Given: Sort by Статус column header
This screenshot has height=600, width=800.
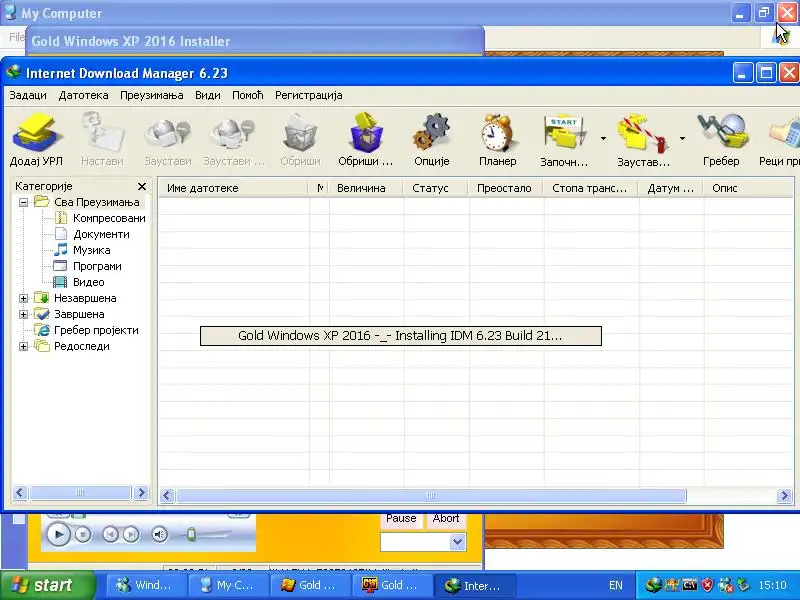Looking at the screenshot, I should 435,188.
